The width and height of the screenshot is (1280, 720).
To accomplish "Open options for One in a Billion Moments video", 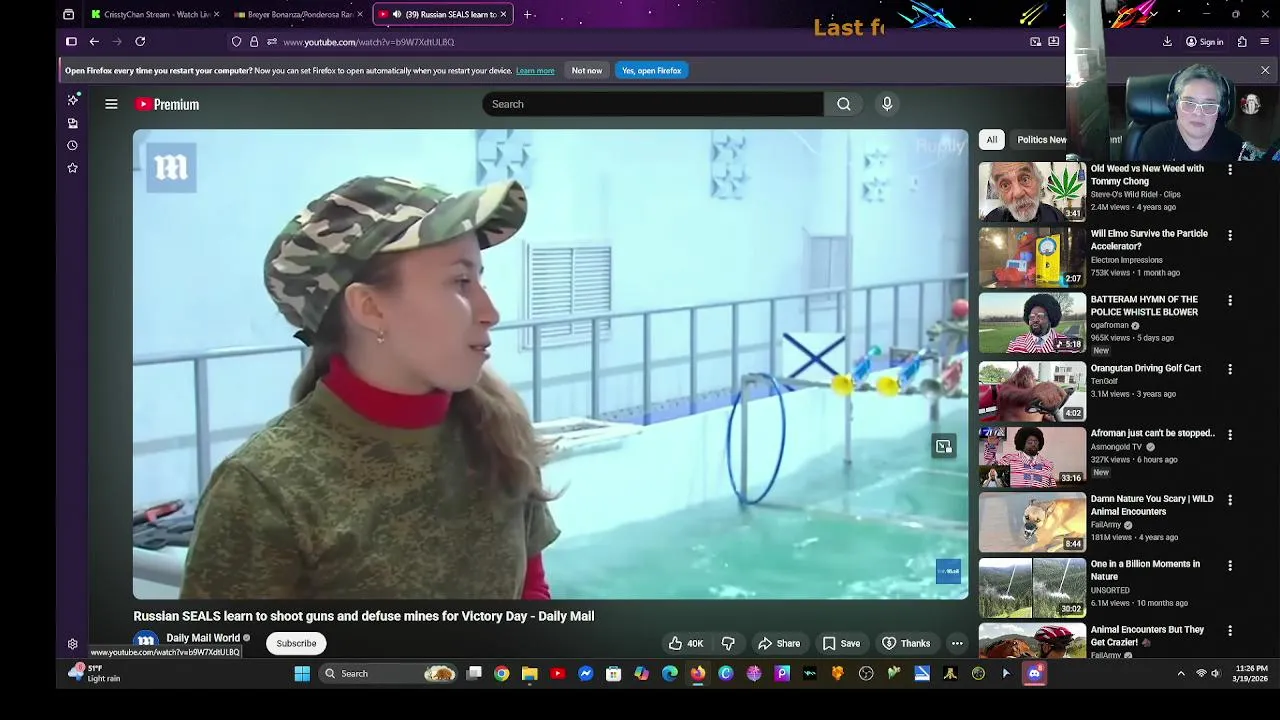I will point(1230,565).
